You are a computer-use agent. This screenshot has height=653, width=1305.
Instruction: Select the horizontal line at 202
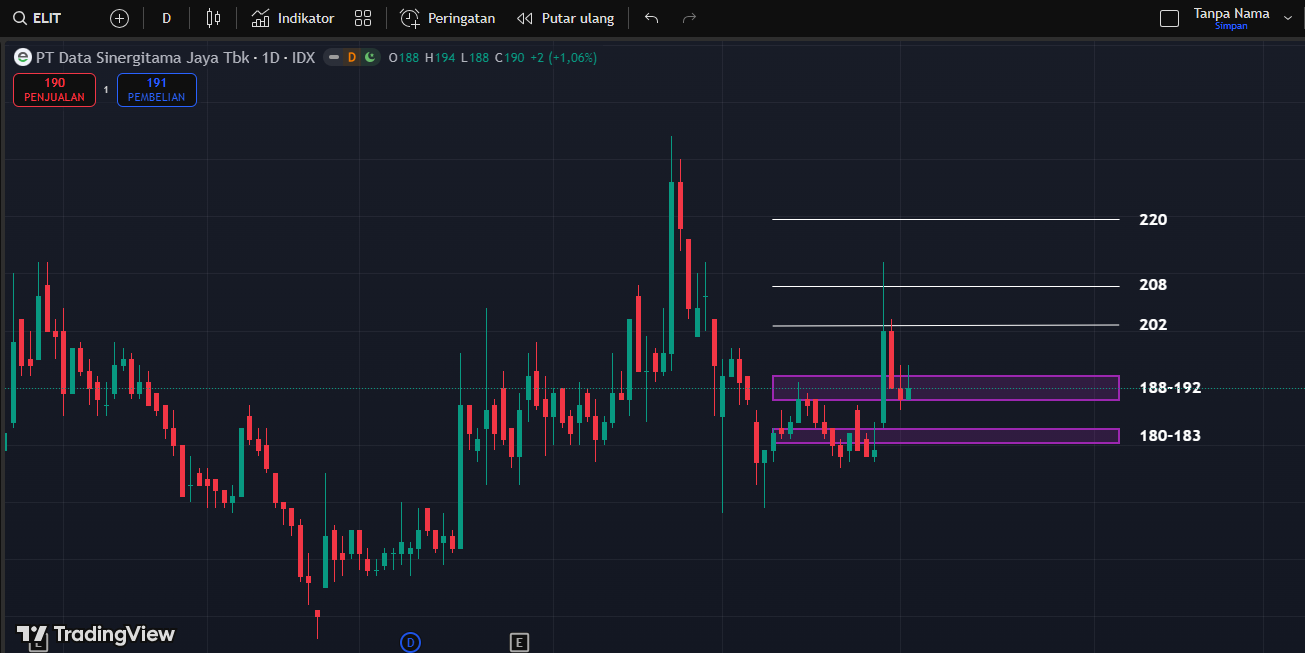(x=945, y=326)
